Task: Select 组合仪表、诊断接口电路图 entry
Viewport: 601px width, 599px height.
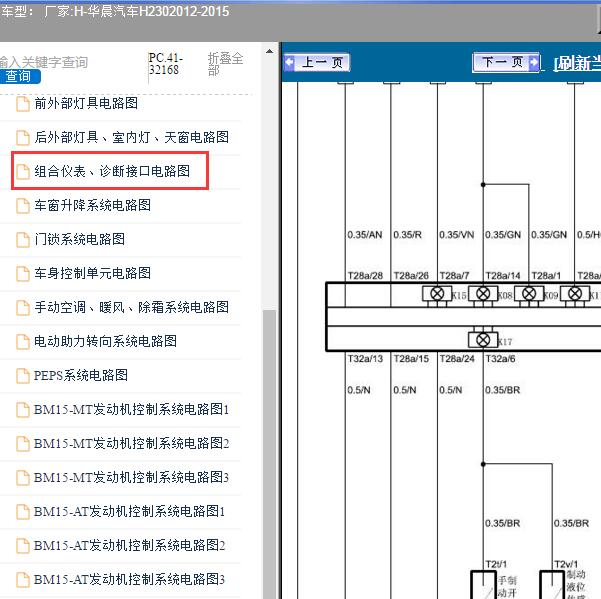Action: 112,171
